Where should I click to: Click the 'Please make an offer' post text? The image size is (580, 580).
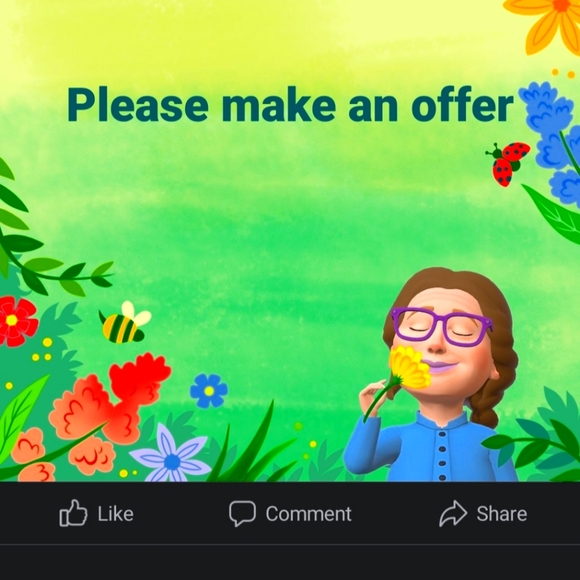pos(290,105)
